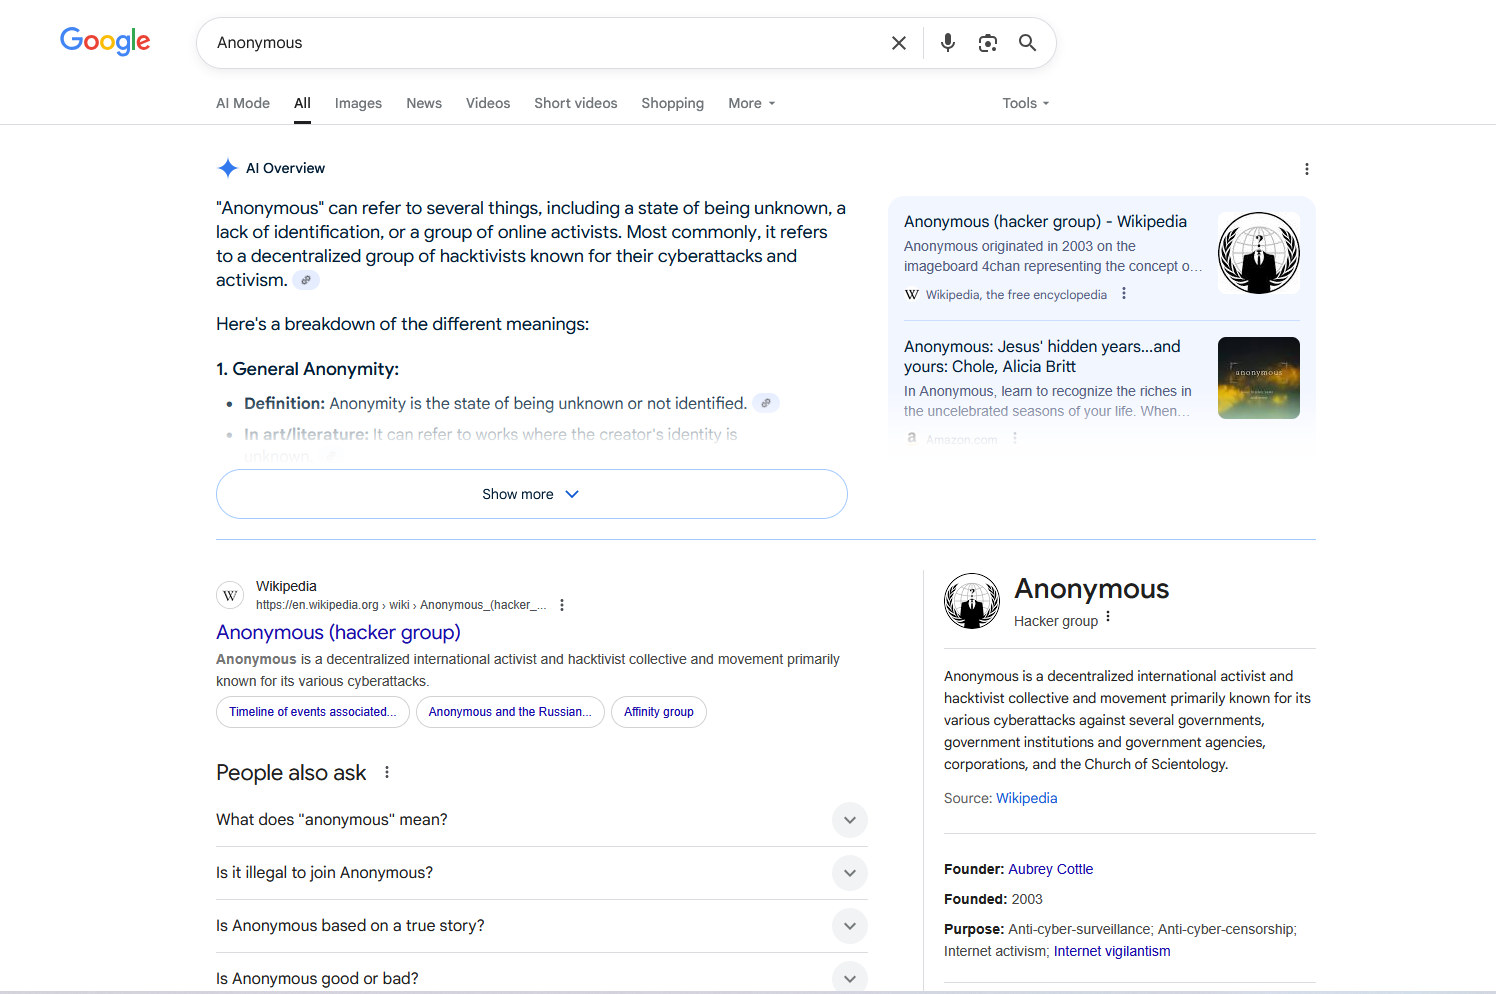The width and height of the screenshot is (1496, 994).
Task: Go to the Videos tab
Action: pyautogui.click(x=488, y=103)
